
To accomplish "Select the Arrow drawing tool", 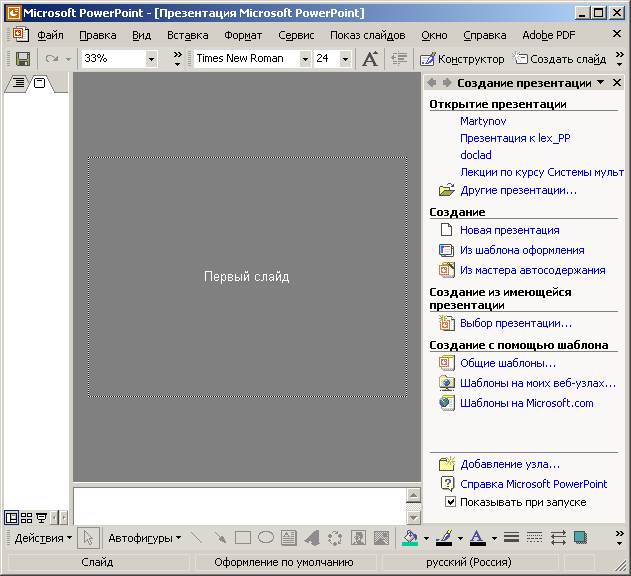I will [x=220, y=538].
